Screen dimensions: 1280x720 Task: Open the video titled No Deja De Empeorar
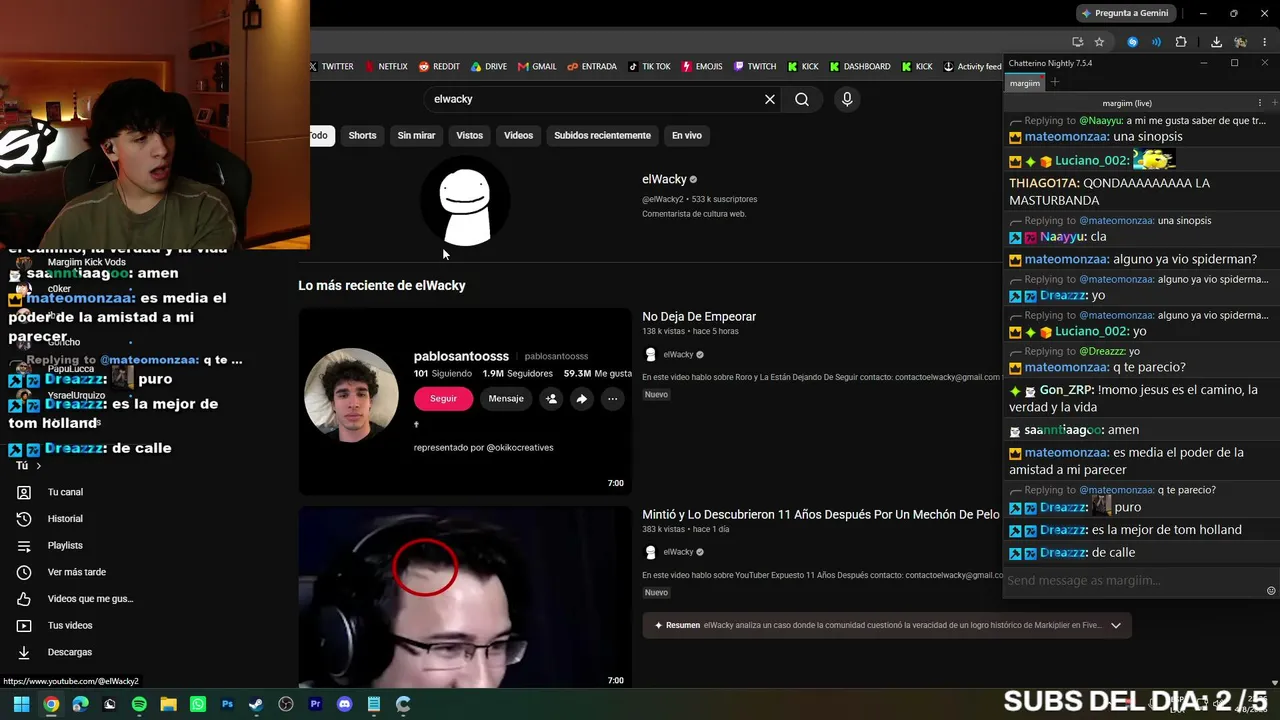coord(699,316)
